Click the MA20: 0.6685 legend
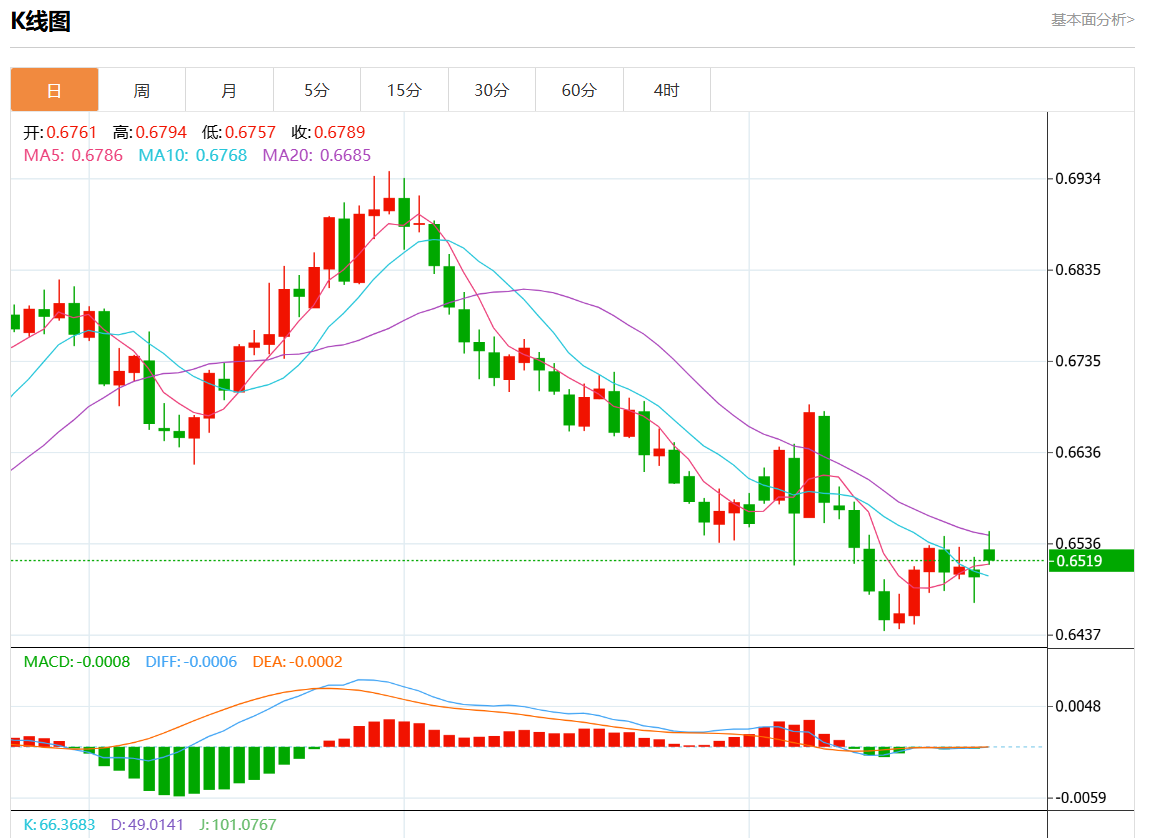This screenshot has height=838, width=1162. click(x=316, y=156)
